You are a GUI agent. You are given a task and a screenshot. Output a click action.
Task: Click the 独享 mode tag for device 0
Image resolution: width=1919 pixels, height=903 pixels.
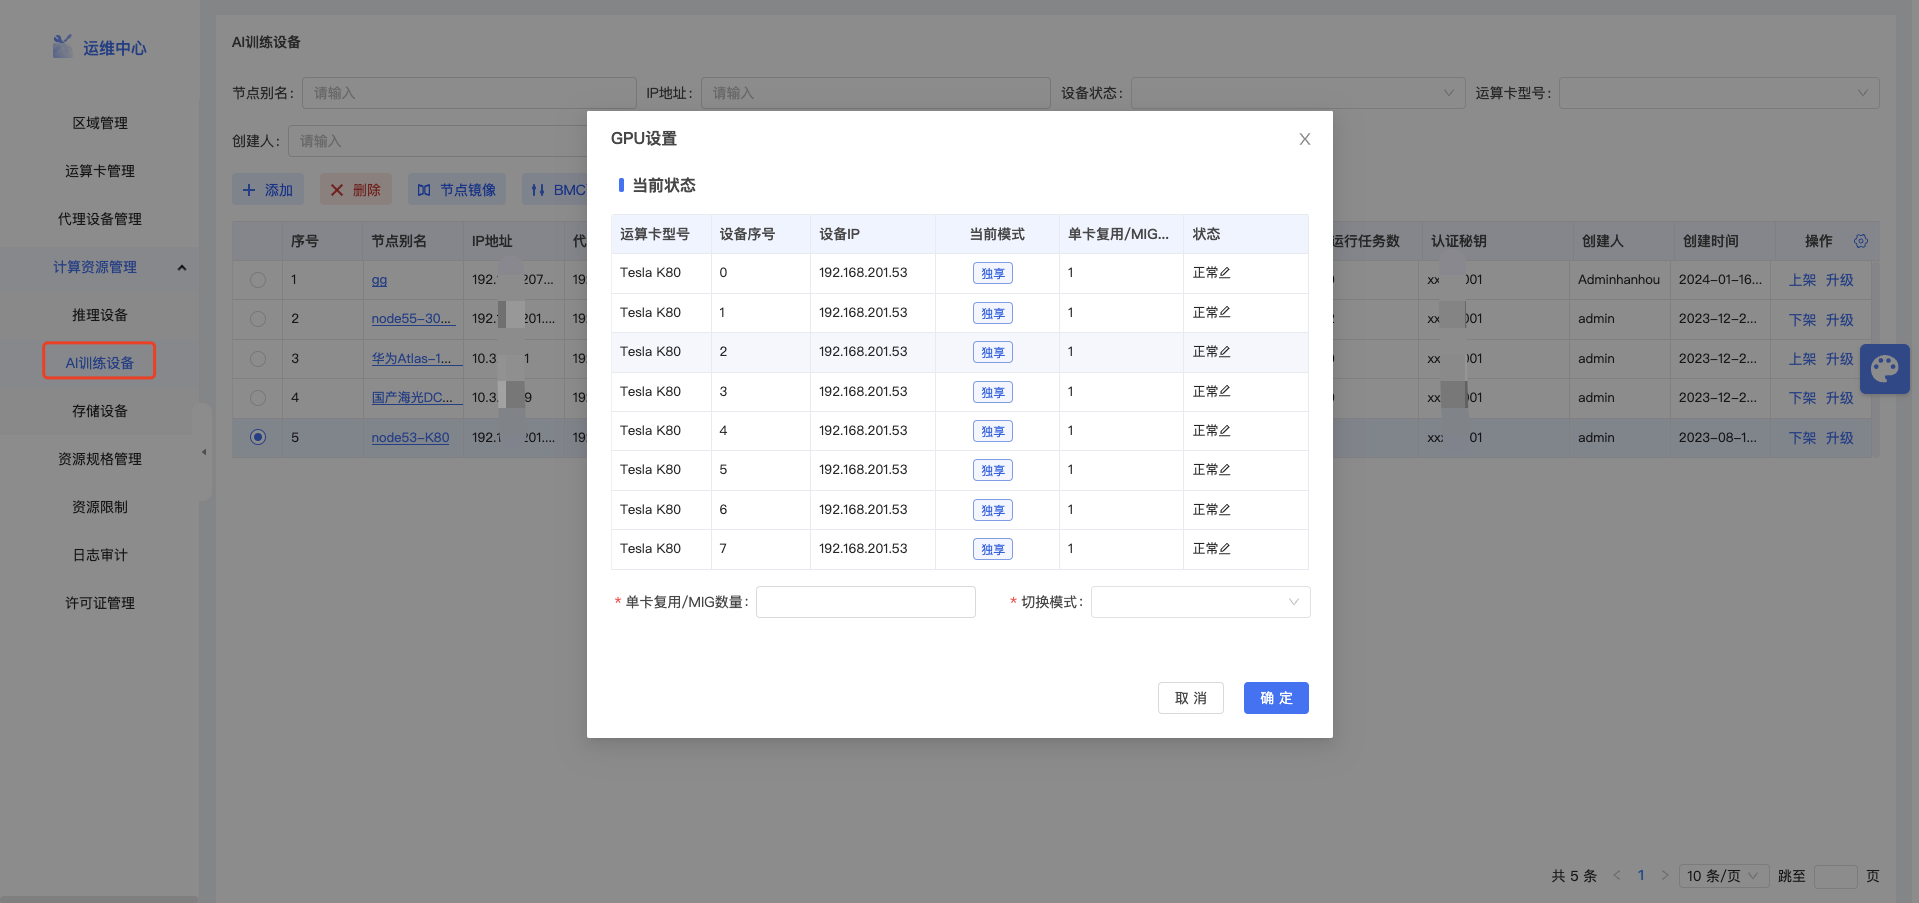(x=993, y=273)
